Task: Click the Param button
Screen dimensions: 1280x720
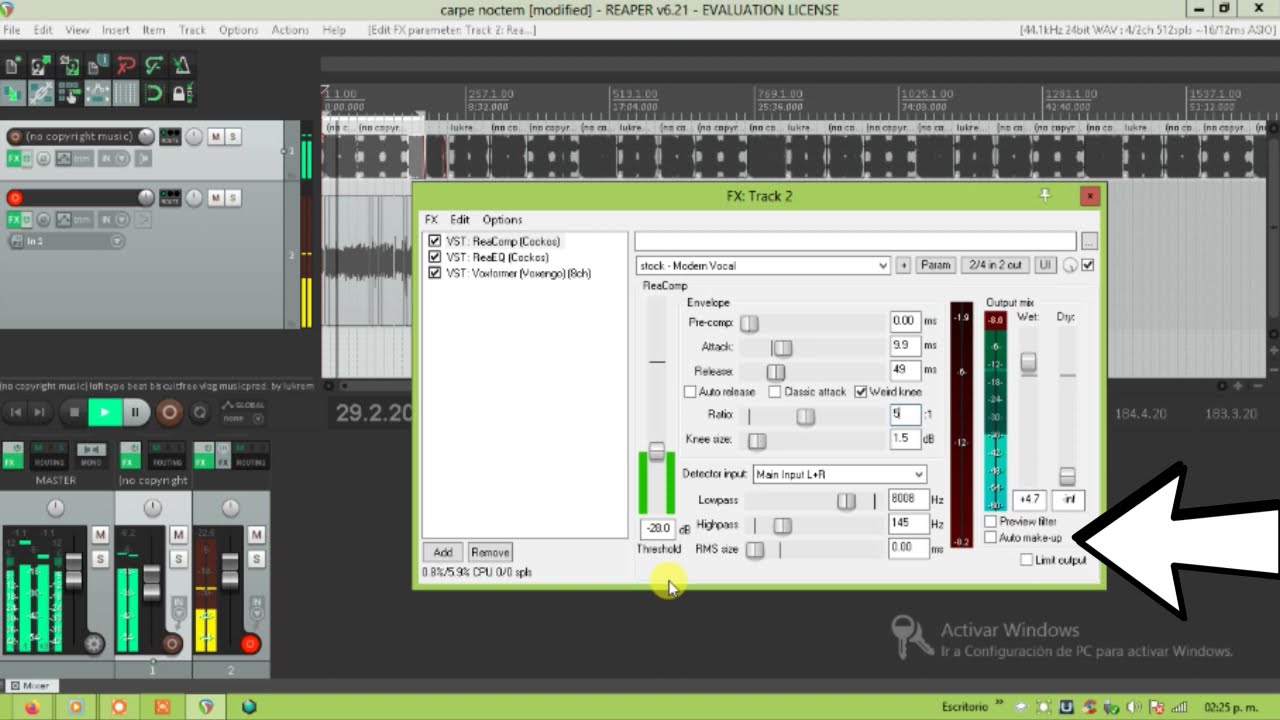Action: 935,265
